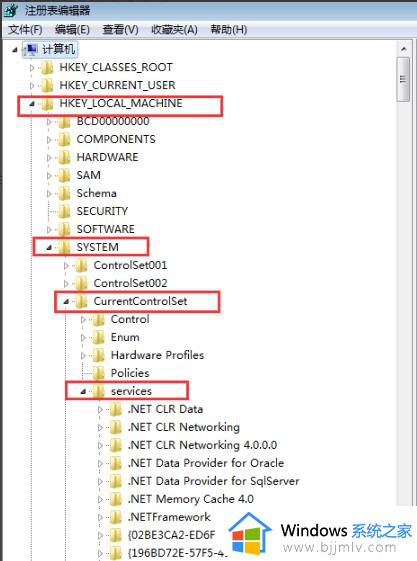Click the tree vertical scrollbar thumb

pyautogui.click(x=403, y=79)
